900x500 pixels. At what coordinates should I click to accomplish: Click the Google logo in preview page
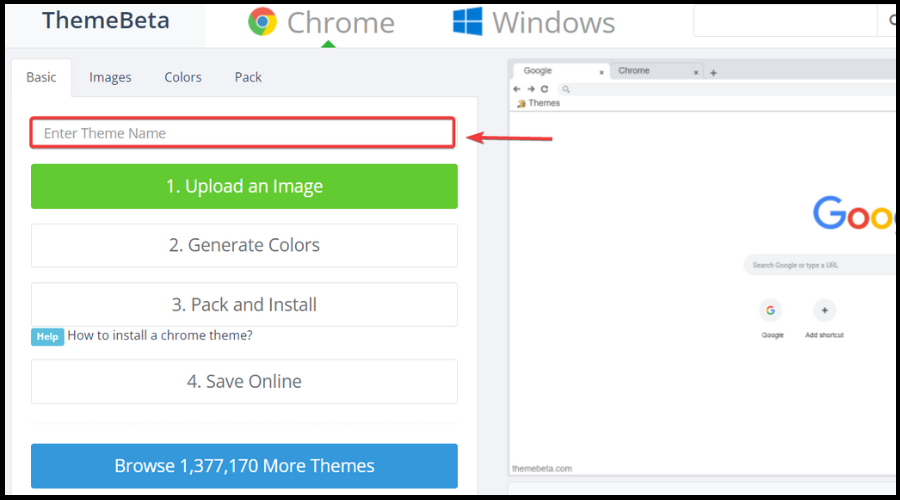854,212
